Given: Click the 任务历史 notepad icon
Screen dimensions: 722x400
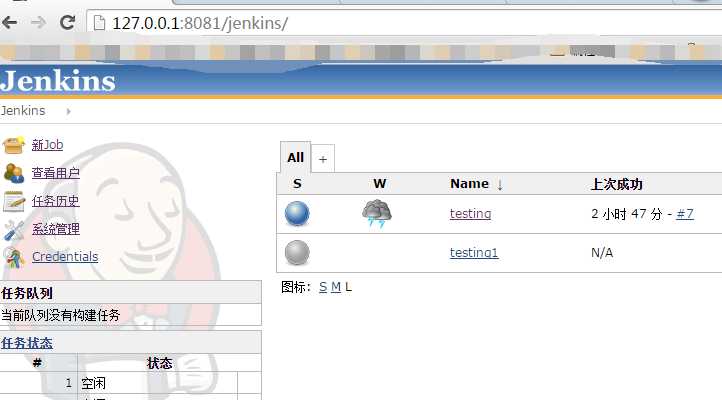Looking at the screenshot, I should (x=14, y=201).
